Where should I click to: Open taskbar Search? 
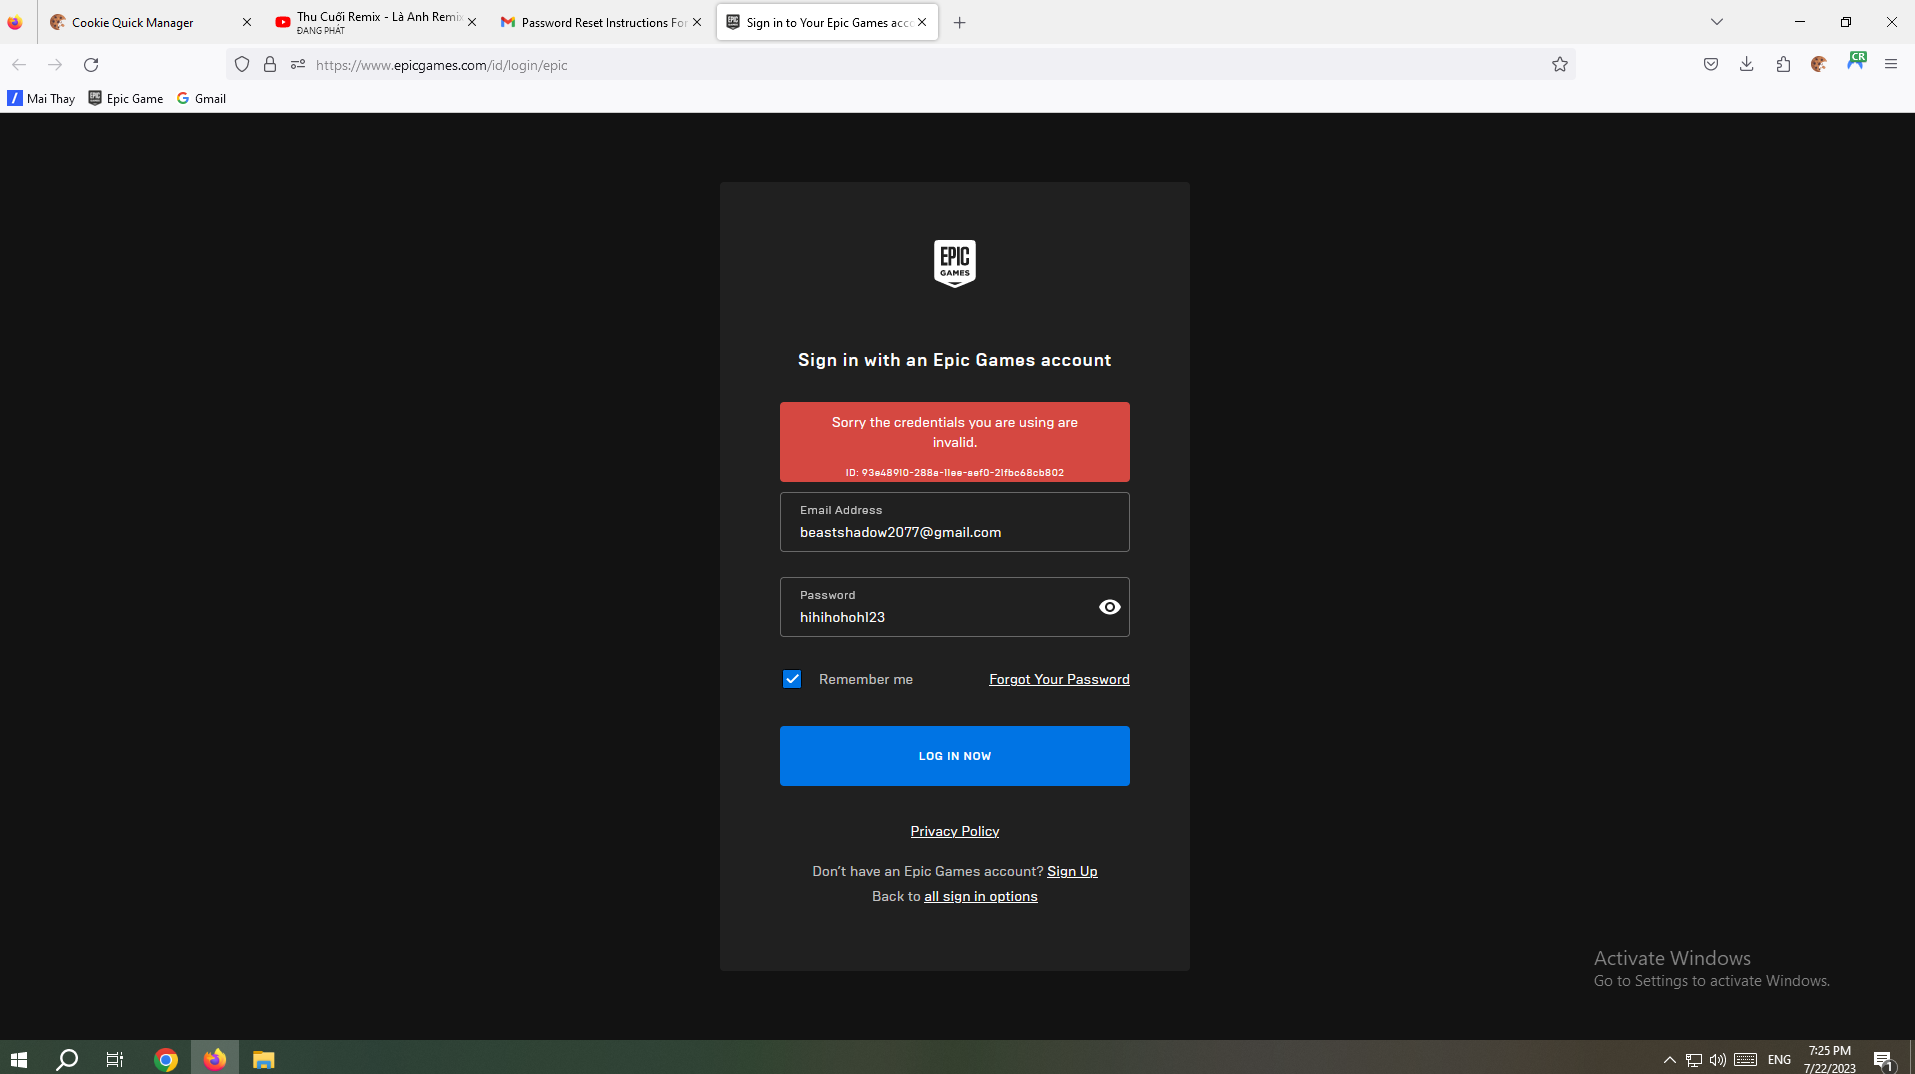(67, 1059)
